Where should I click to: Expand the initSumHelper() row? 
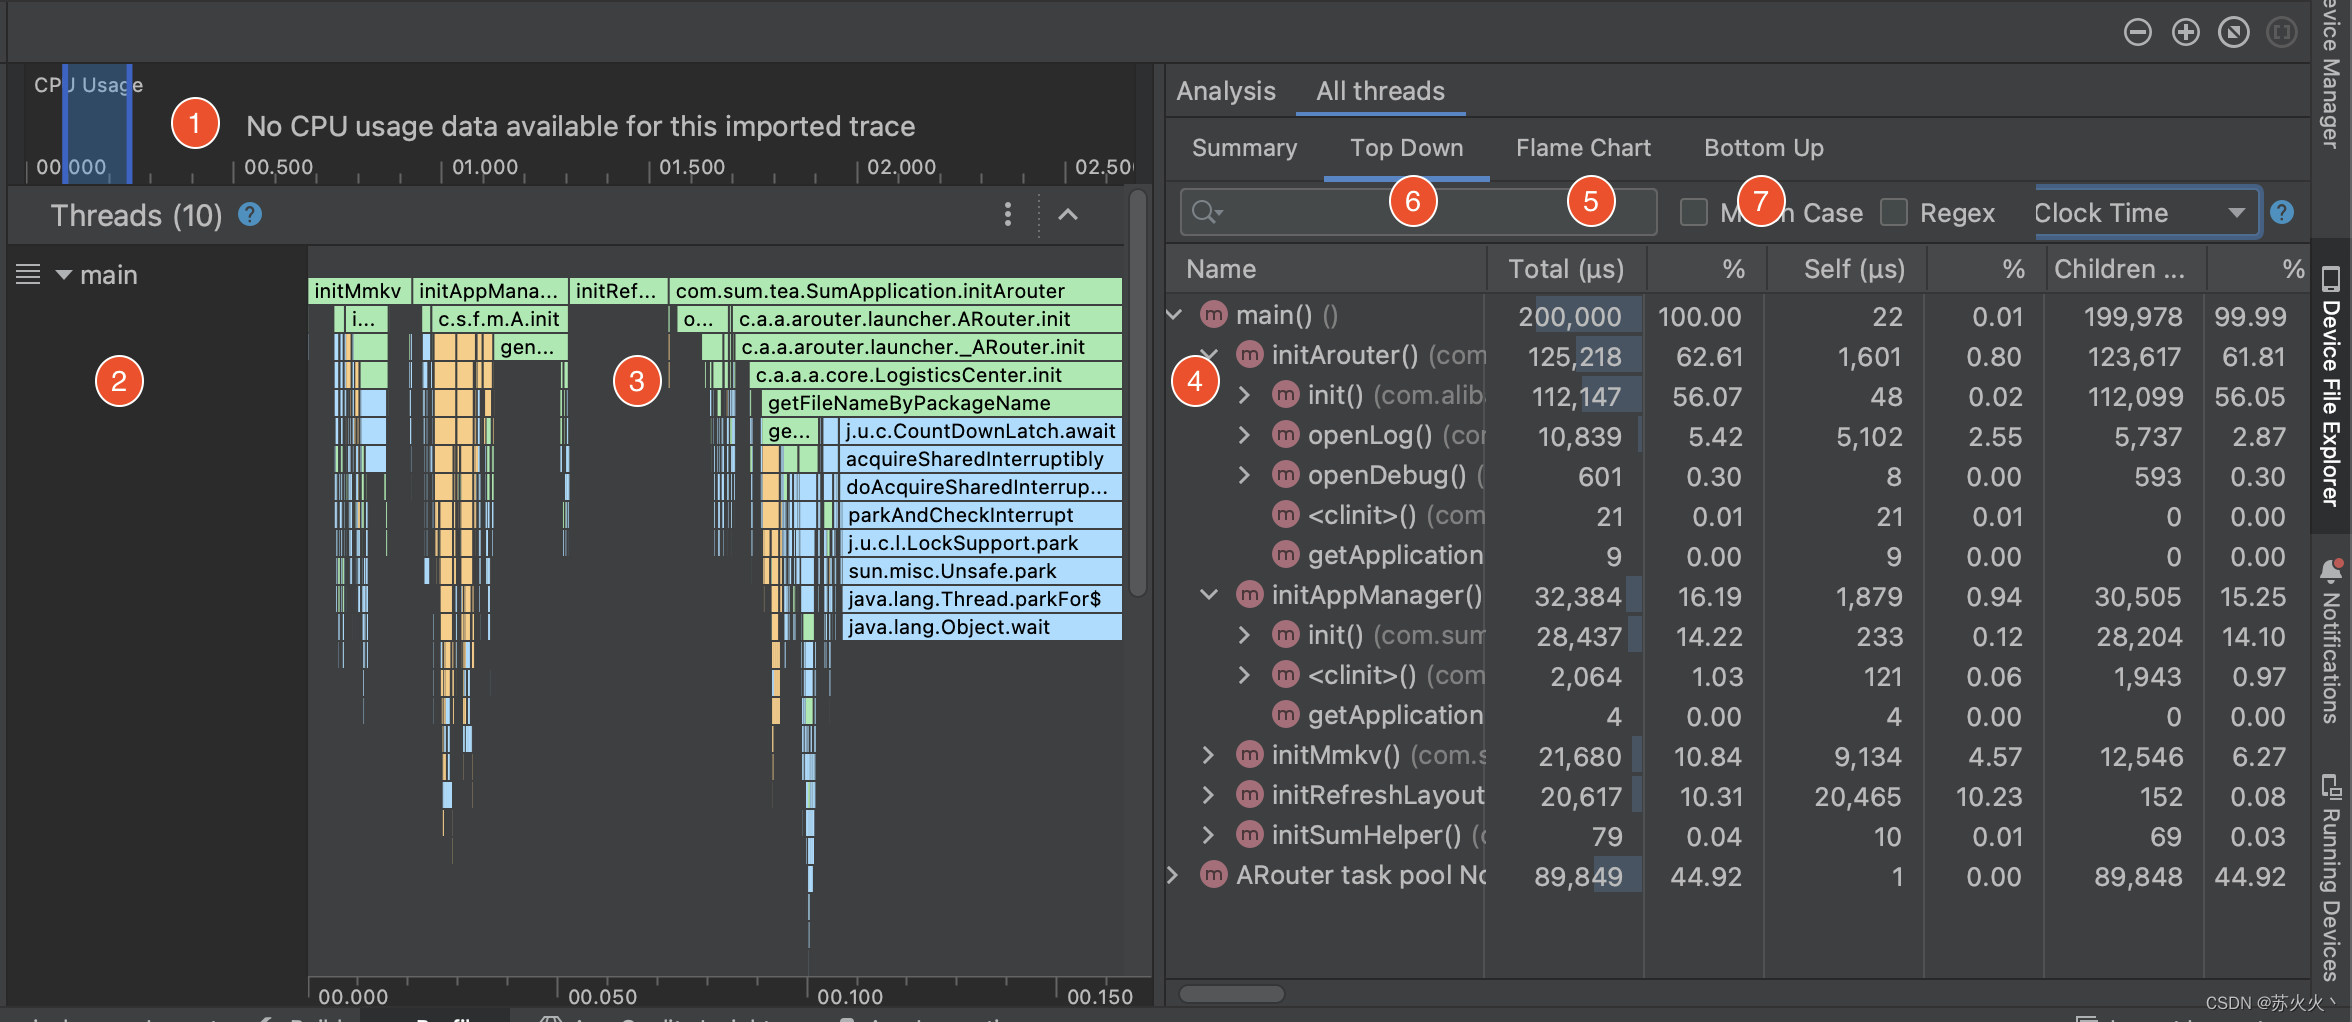coord(1208,835)
